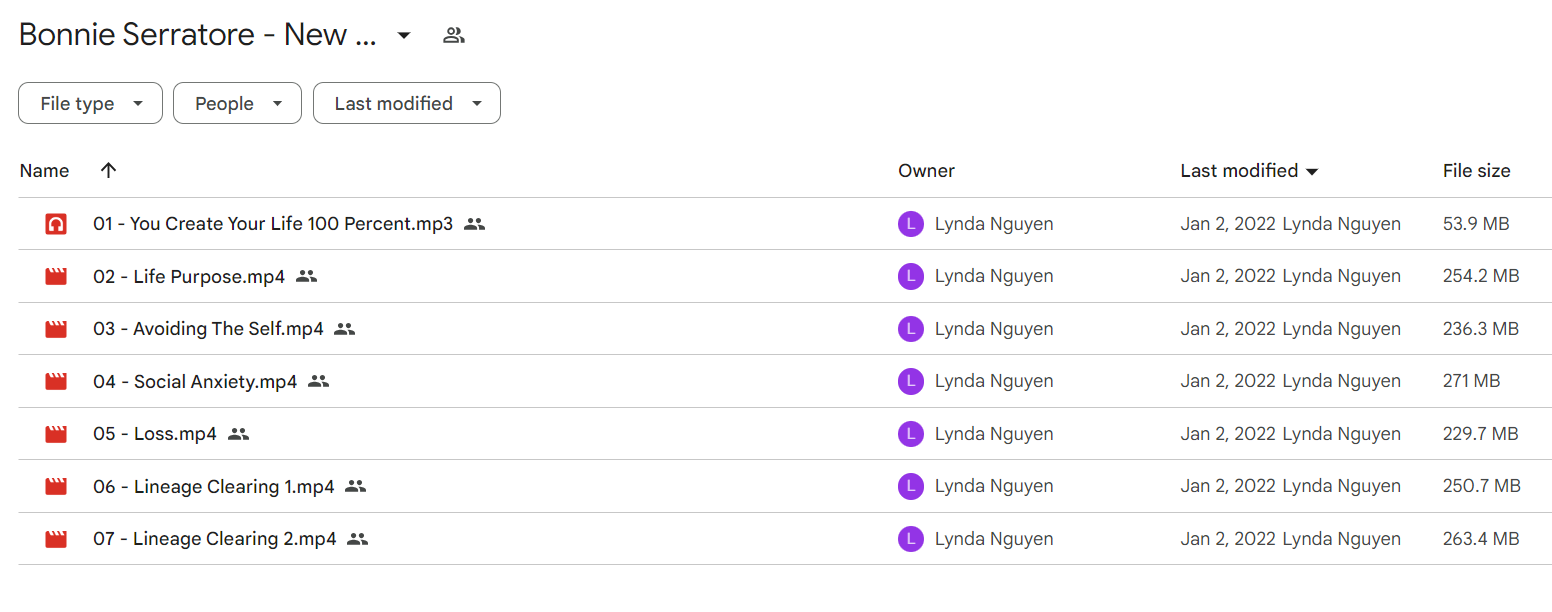Image resolution: width=1552 pixels, height=612 pixels.
Task: Click shared icon next to 06 - Lineage Clearing 1.mp4
Action: pos(356,486)
